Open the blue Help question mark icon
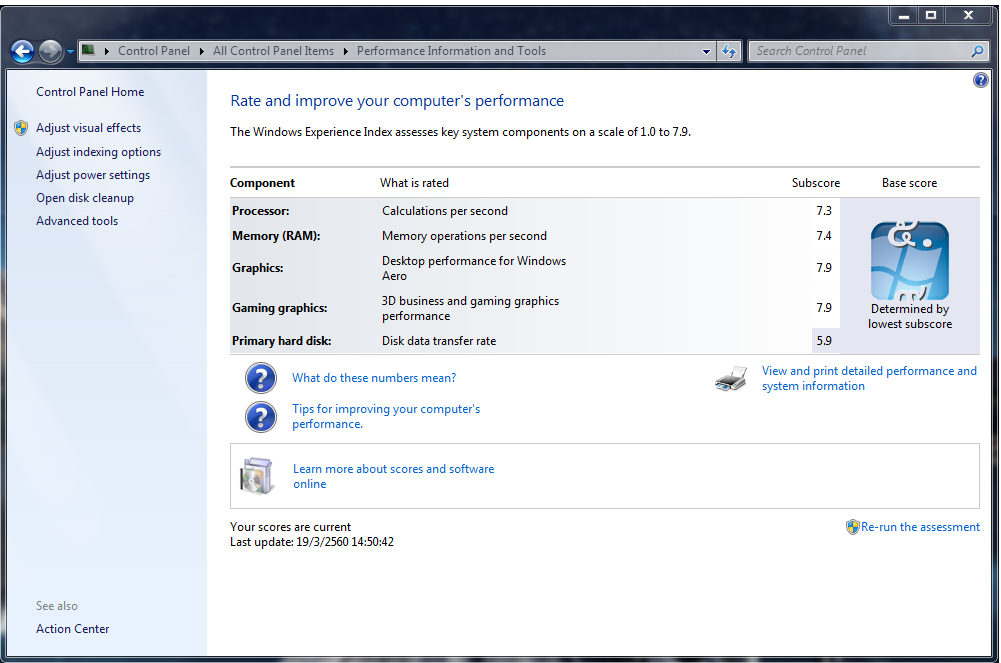Viewport: 1001px width, 663px height. [980, 80]
